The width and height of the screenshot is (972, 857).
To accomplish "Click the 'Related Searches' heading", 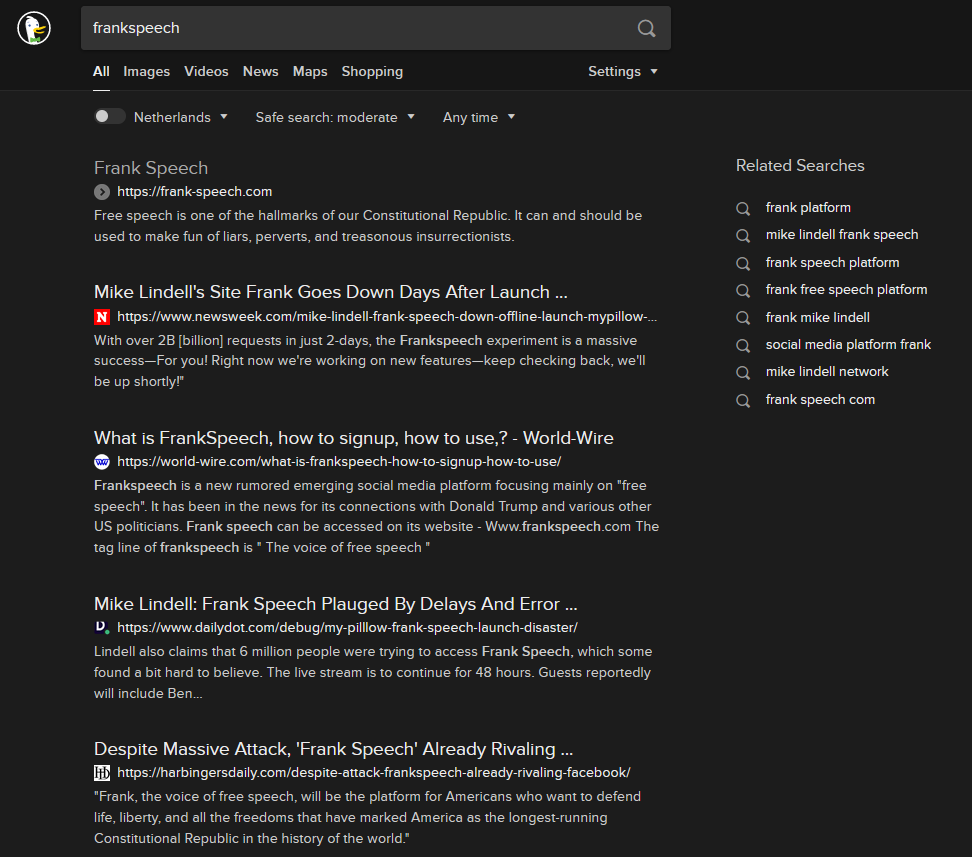I will click(x=800, y=166).
